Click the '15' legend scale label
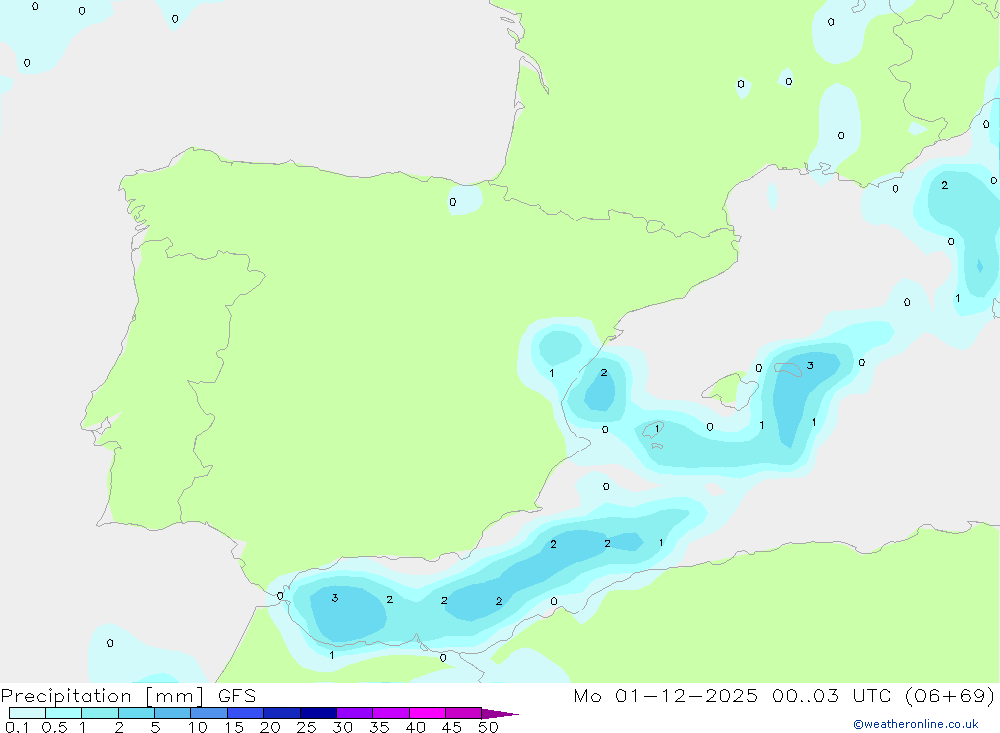 pyautogui.click(x=234, y=727)
